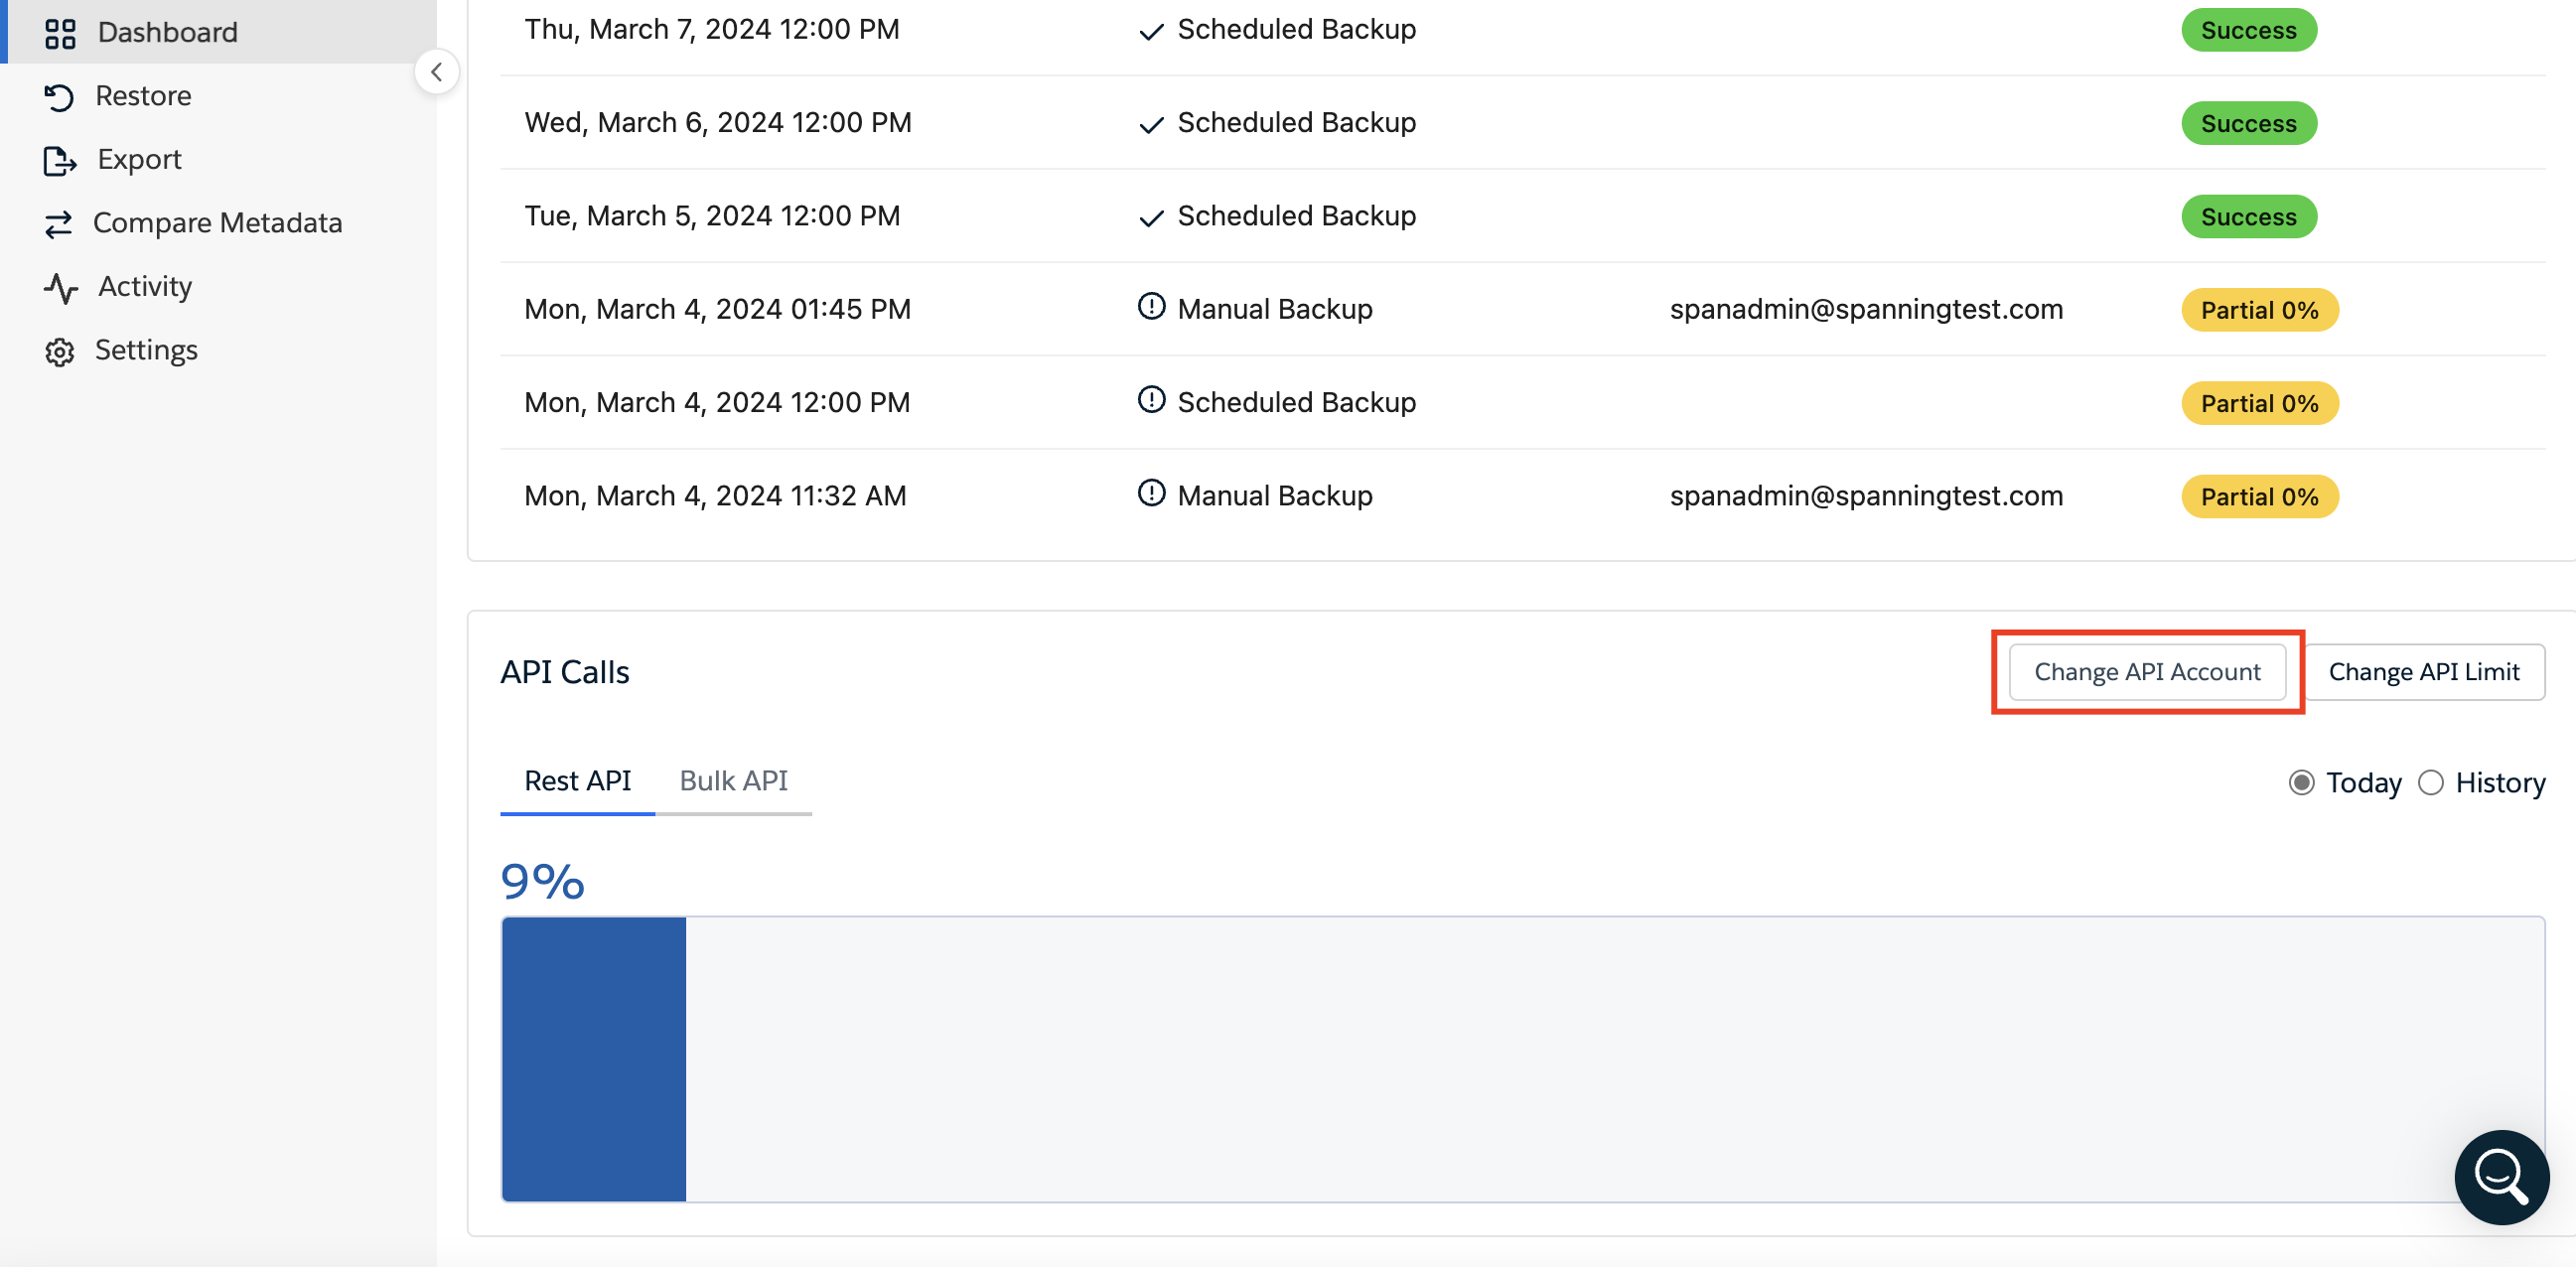Click the Restore circular arrow icon
2576x1267 pixels.
point(59,97)
